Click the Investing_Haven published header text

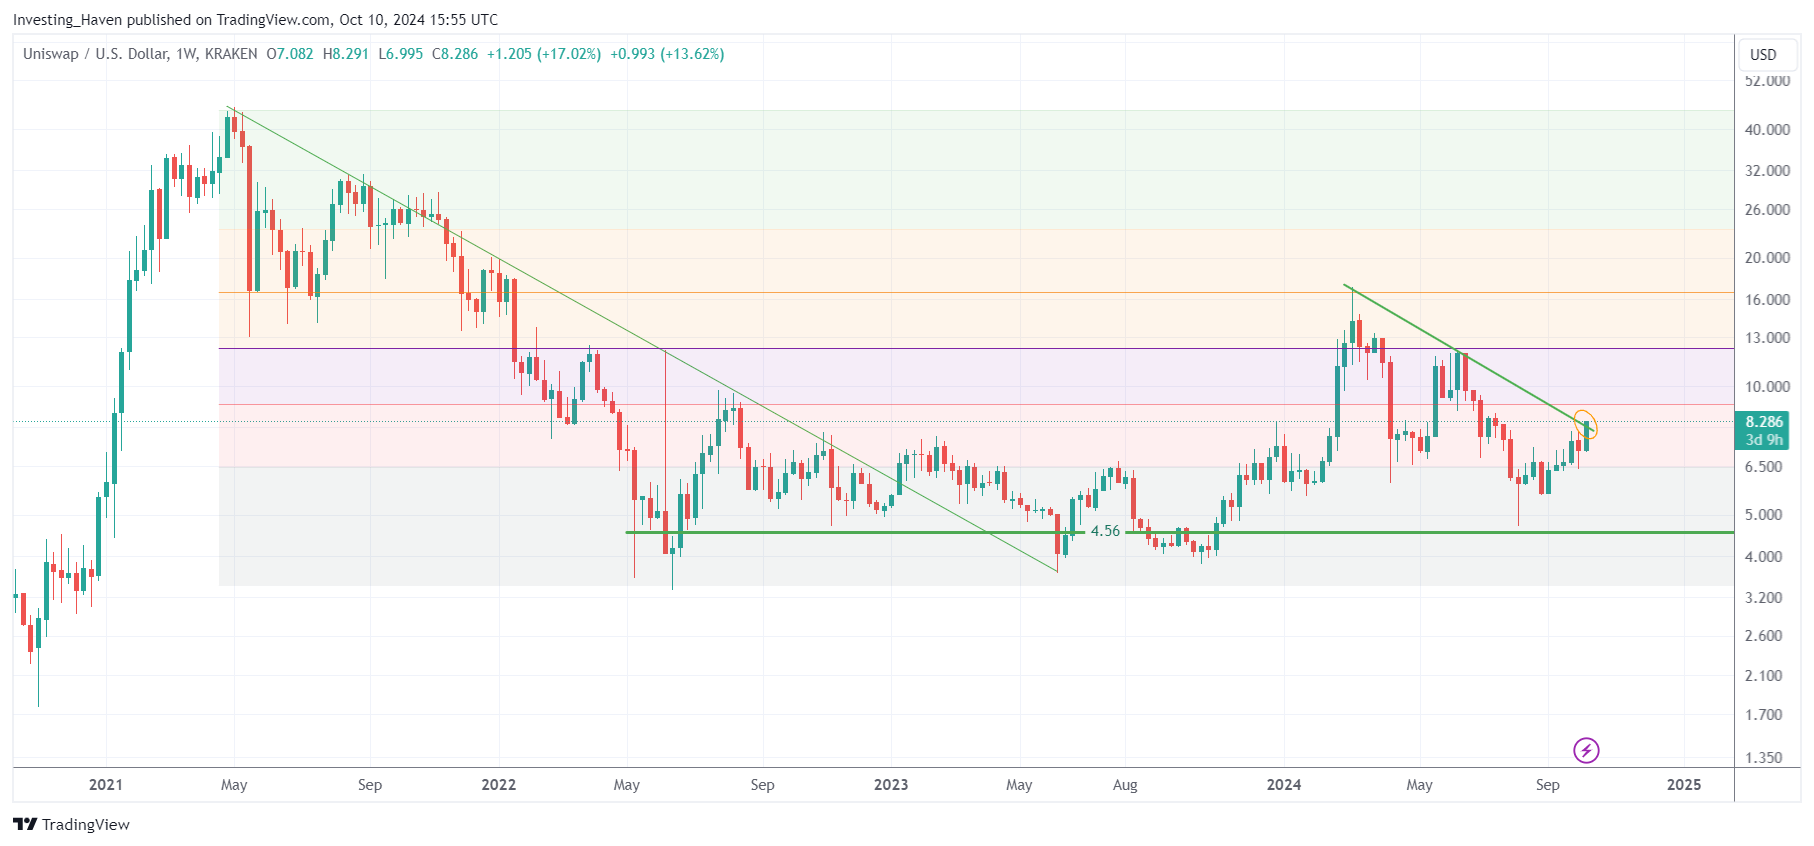(255, 19)
